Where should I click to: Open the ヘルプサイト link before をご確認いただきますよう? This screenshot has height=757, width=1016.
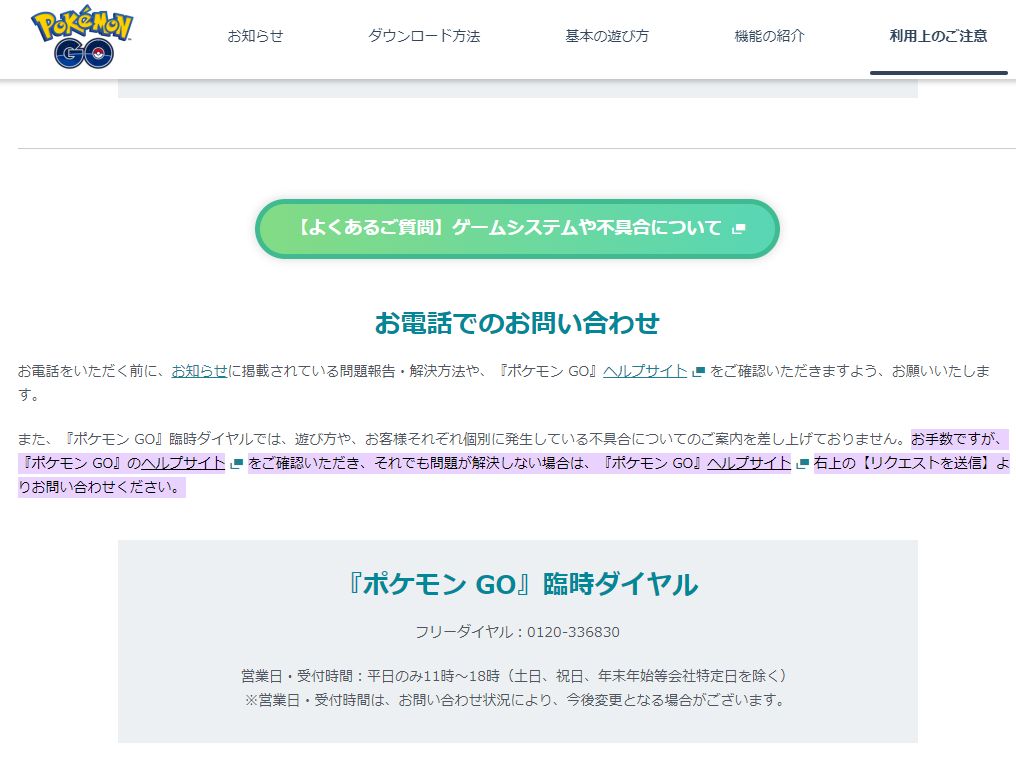[x=645, y=371]
